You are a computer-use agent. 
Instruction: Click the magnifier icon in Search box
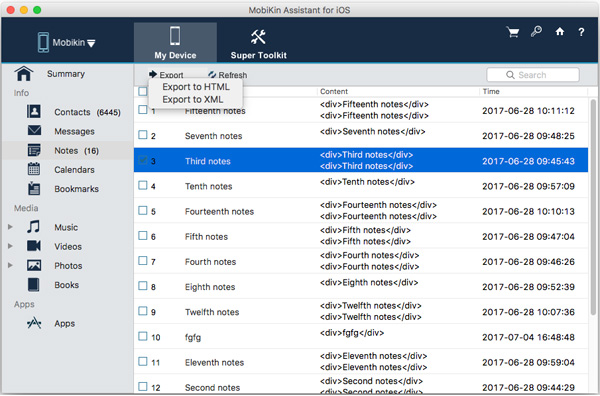[x=510, y=75]
